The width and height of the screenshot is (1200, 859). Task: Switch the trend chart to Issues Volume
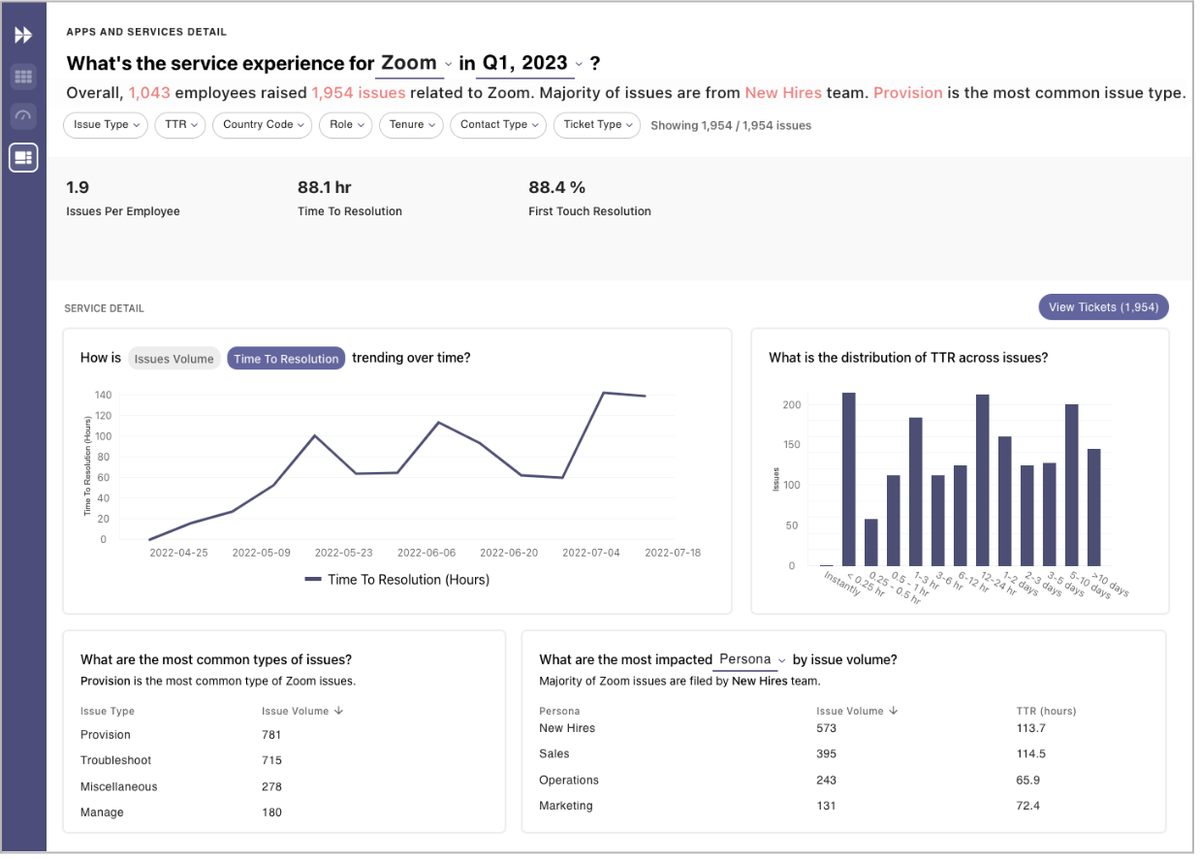[174, 357]
